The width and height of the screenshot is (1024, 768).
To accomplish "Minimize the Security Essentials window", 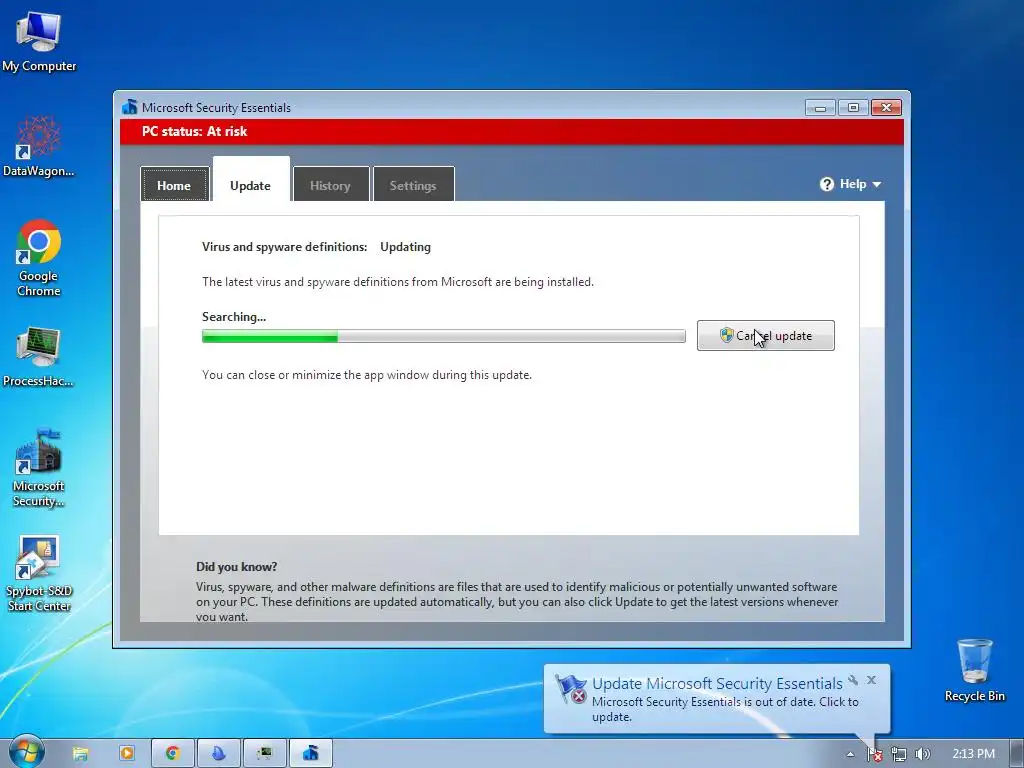I will tap(820, 107).
